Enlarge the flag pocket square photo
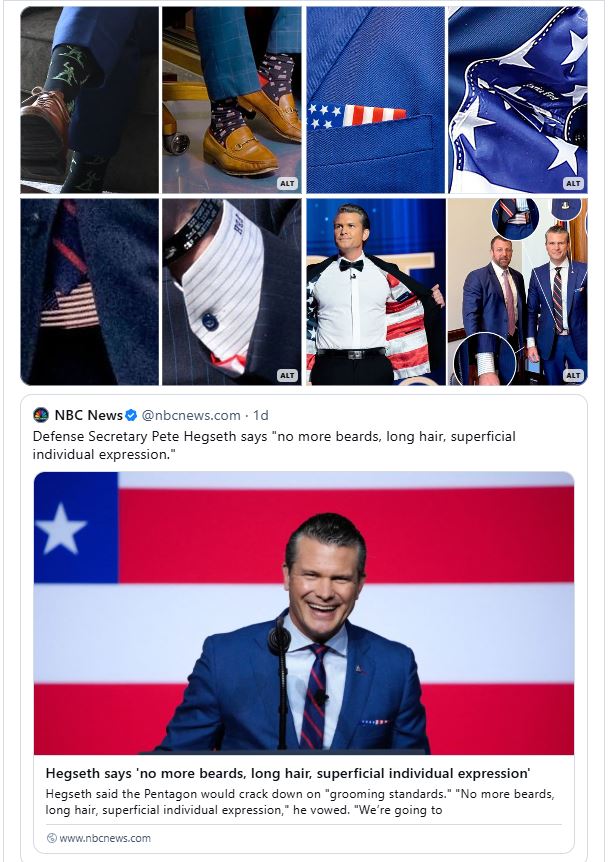 point(375,99)
